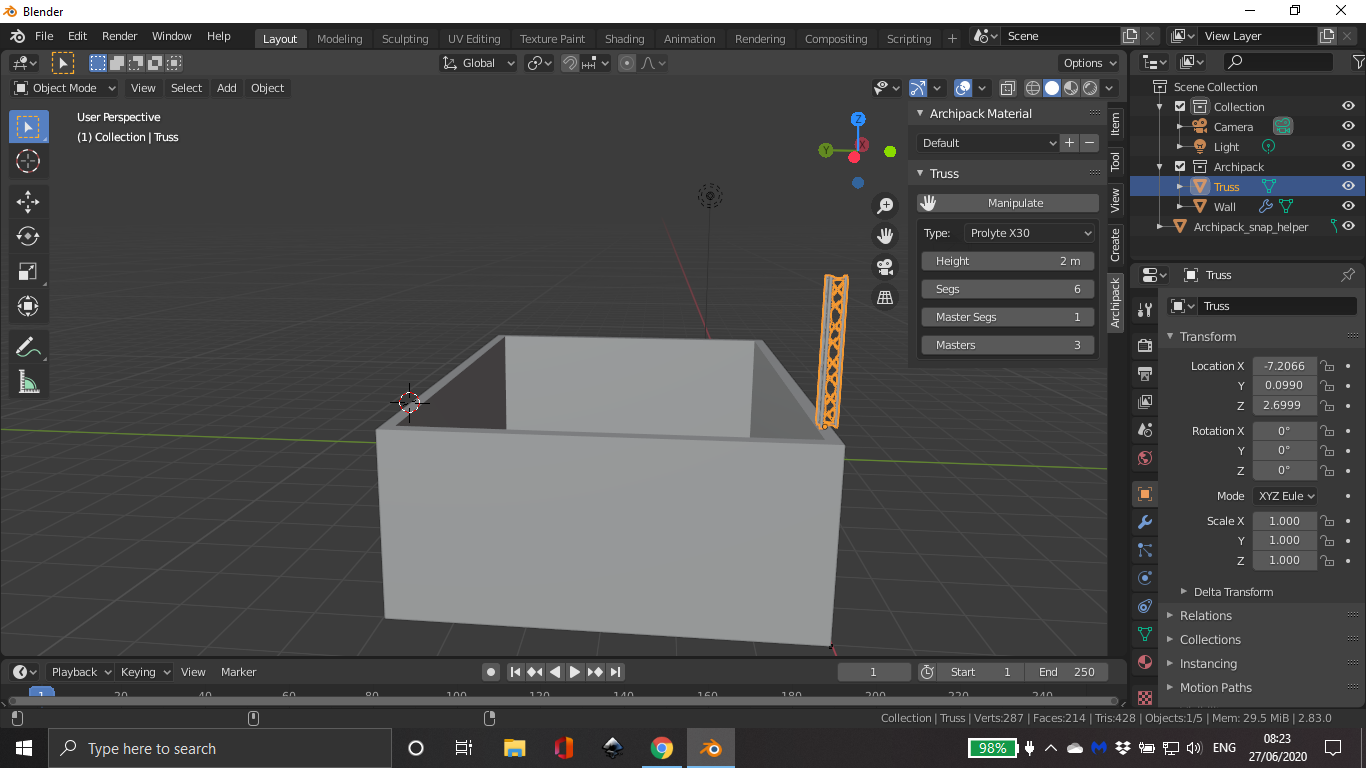Open the viewport Add menu
The width and height of the screenshot is (1366, 768).
point(227,88)
